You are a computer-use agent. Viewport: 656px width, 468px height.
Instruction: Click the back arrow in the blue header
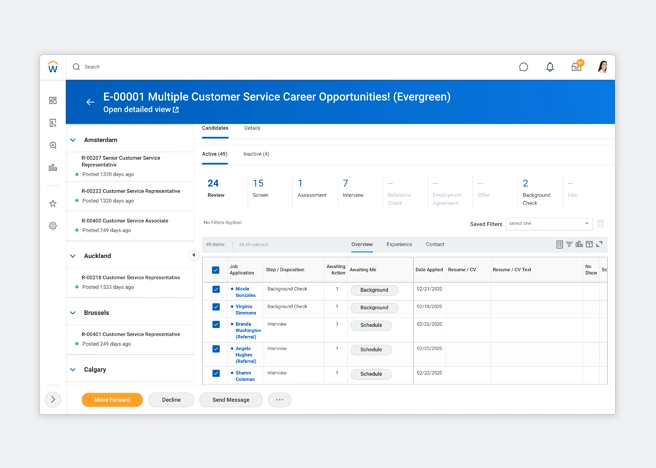[90, 102]
